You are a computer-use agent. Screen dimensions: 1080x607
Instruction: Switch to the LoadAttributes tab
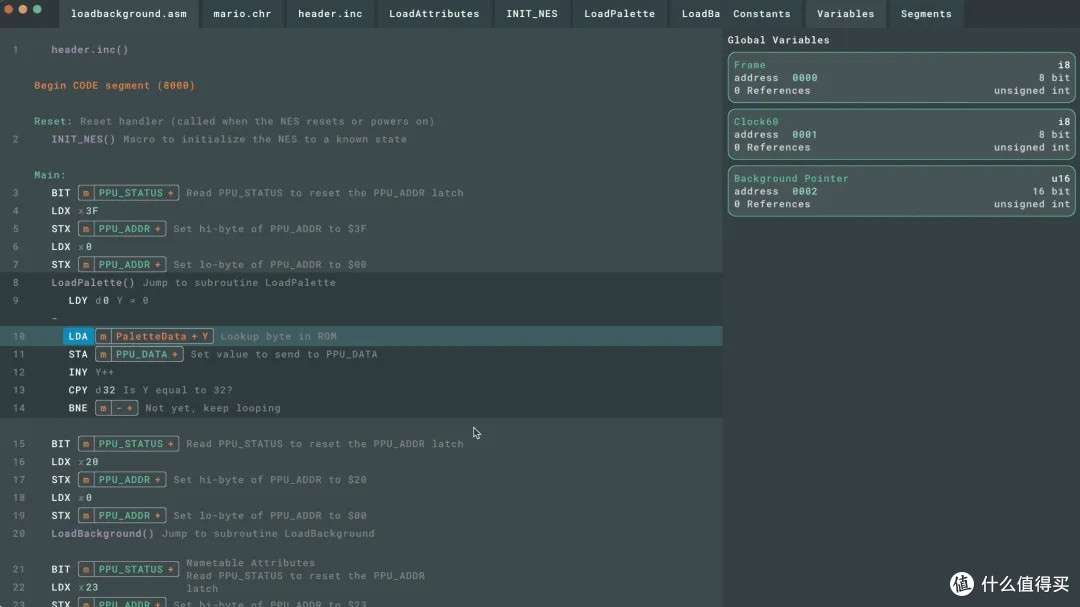click(x=434, y=14)
